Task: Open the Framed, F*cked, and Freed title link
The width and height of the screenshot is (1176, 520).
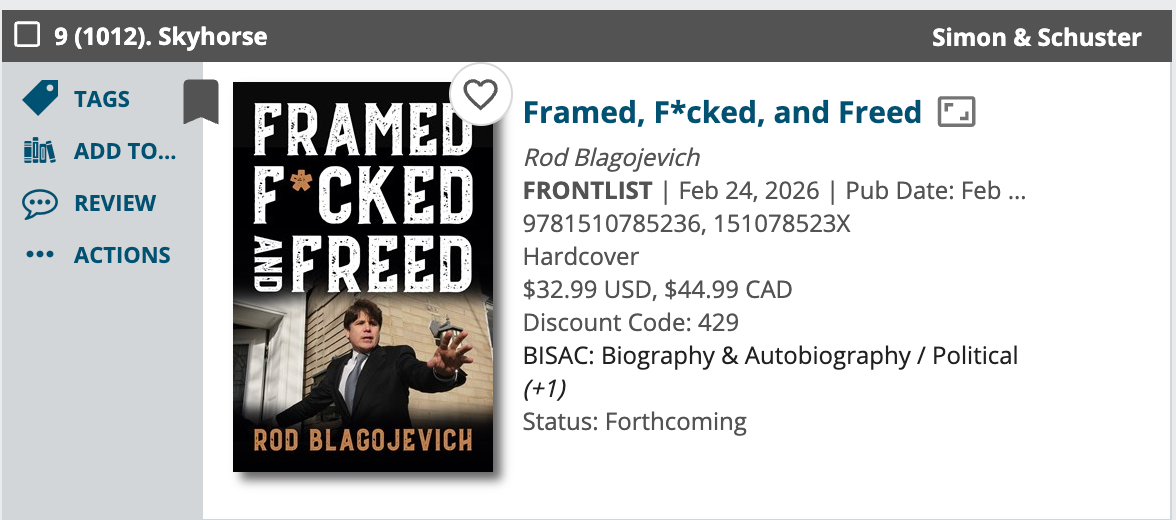Action: point(722,112)
